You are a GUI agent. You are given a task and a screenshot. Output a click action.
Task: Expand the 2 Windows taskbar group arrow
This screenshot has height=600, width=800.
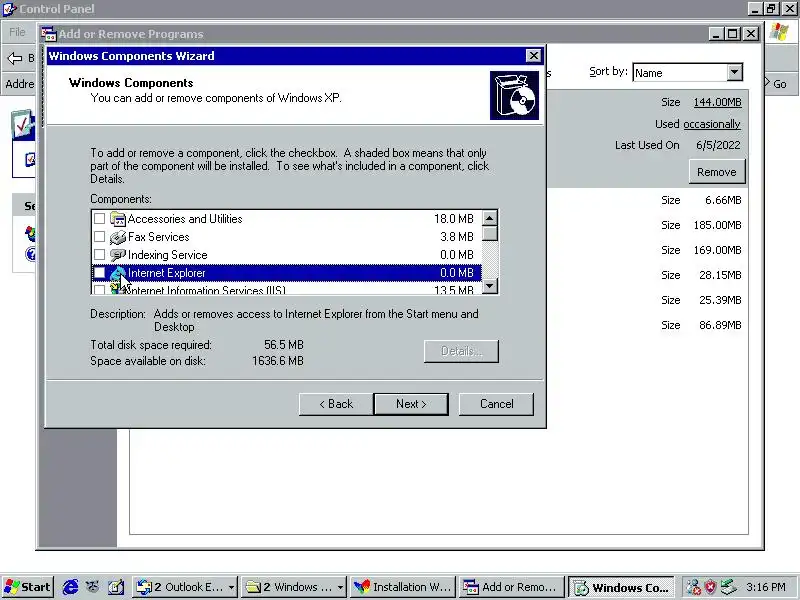[x=340, y=588]
